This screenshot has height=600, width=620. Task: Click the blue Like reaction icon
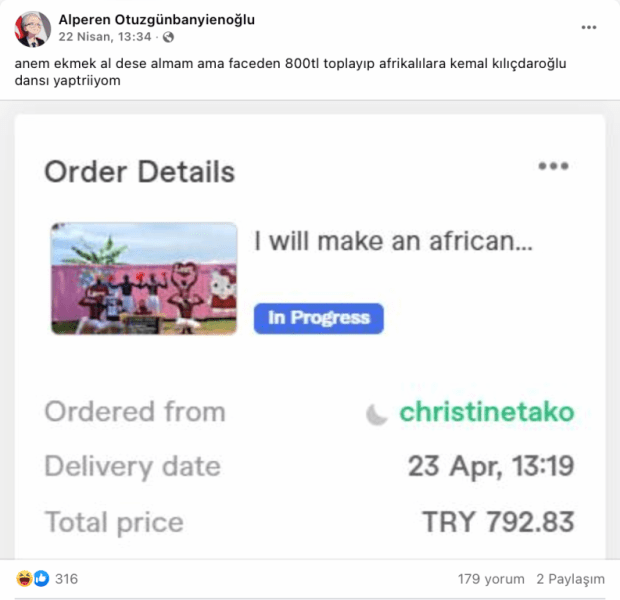[x=42, y=579]
